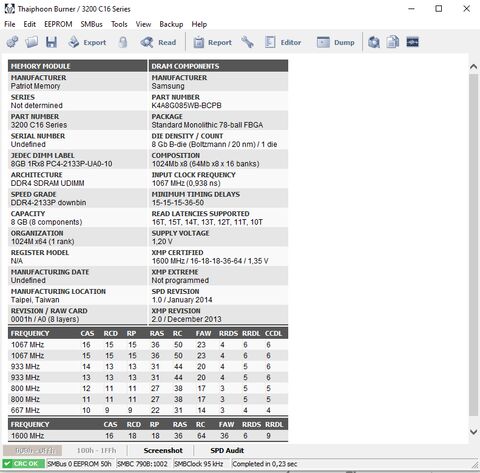
Task: Click the 1.0 / January 2014 SPD revision
Action: click(182, 300)
